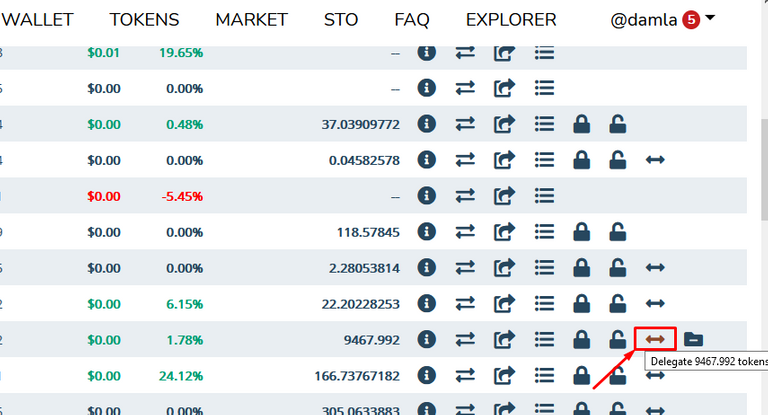Click send icon in the 37.03909772 row
The height and width of the screenshot is (415, 768).
tap(504, 124)
